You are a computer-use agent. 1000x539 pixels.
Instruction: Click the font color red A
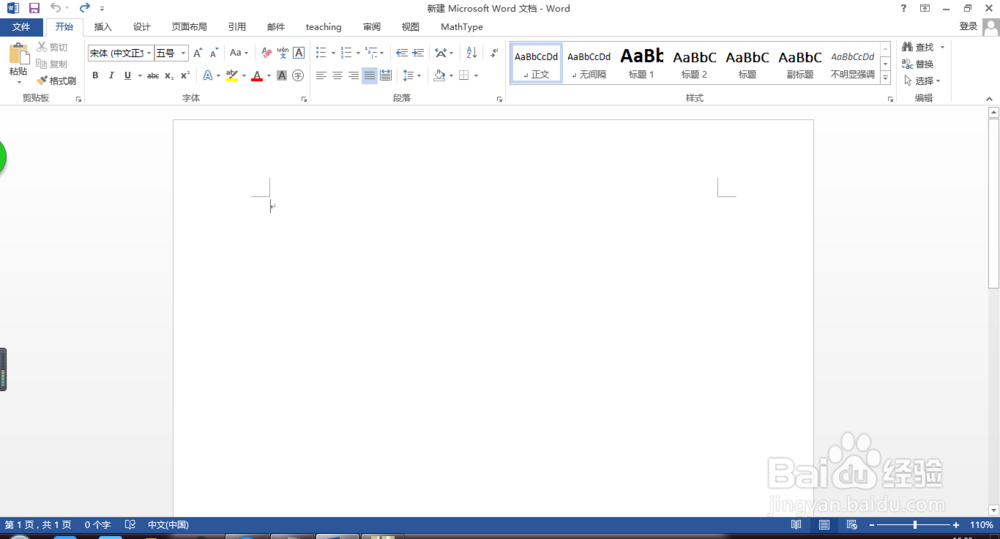click(257, 75)
